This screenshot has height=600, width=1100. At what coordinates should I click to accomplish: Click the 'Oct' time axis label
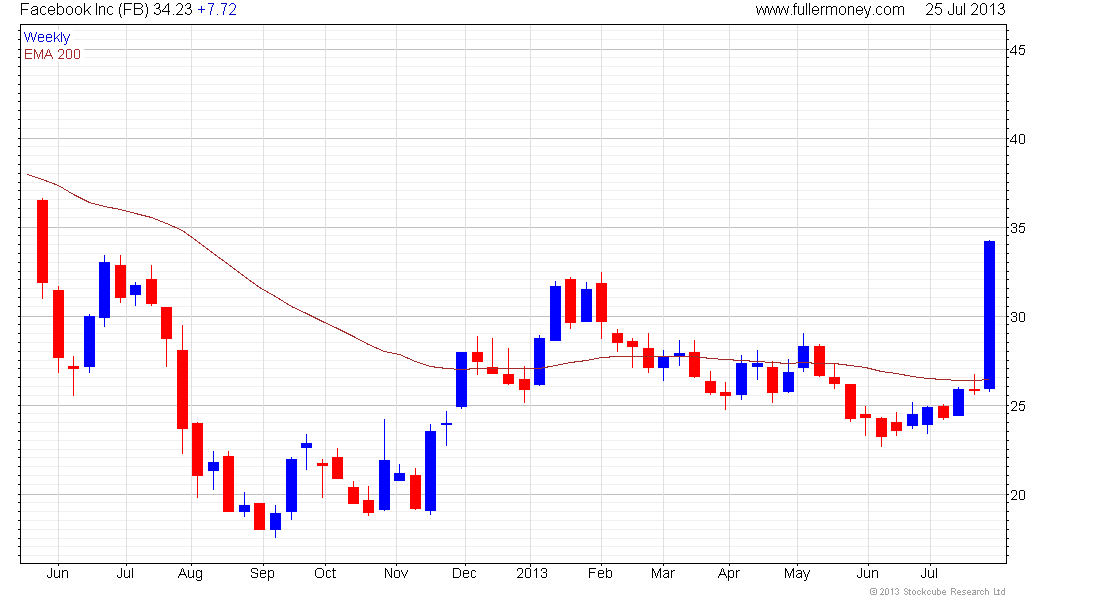[325, 573]
